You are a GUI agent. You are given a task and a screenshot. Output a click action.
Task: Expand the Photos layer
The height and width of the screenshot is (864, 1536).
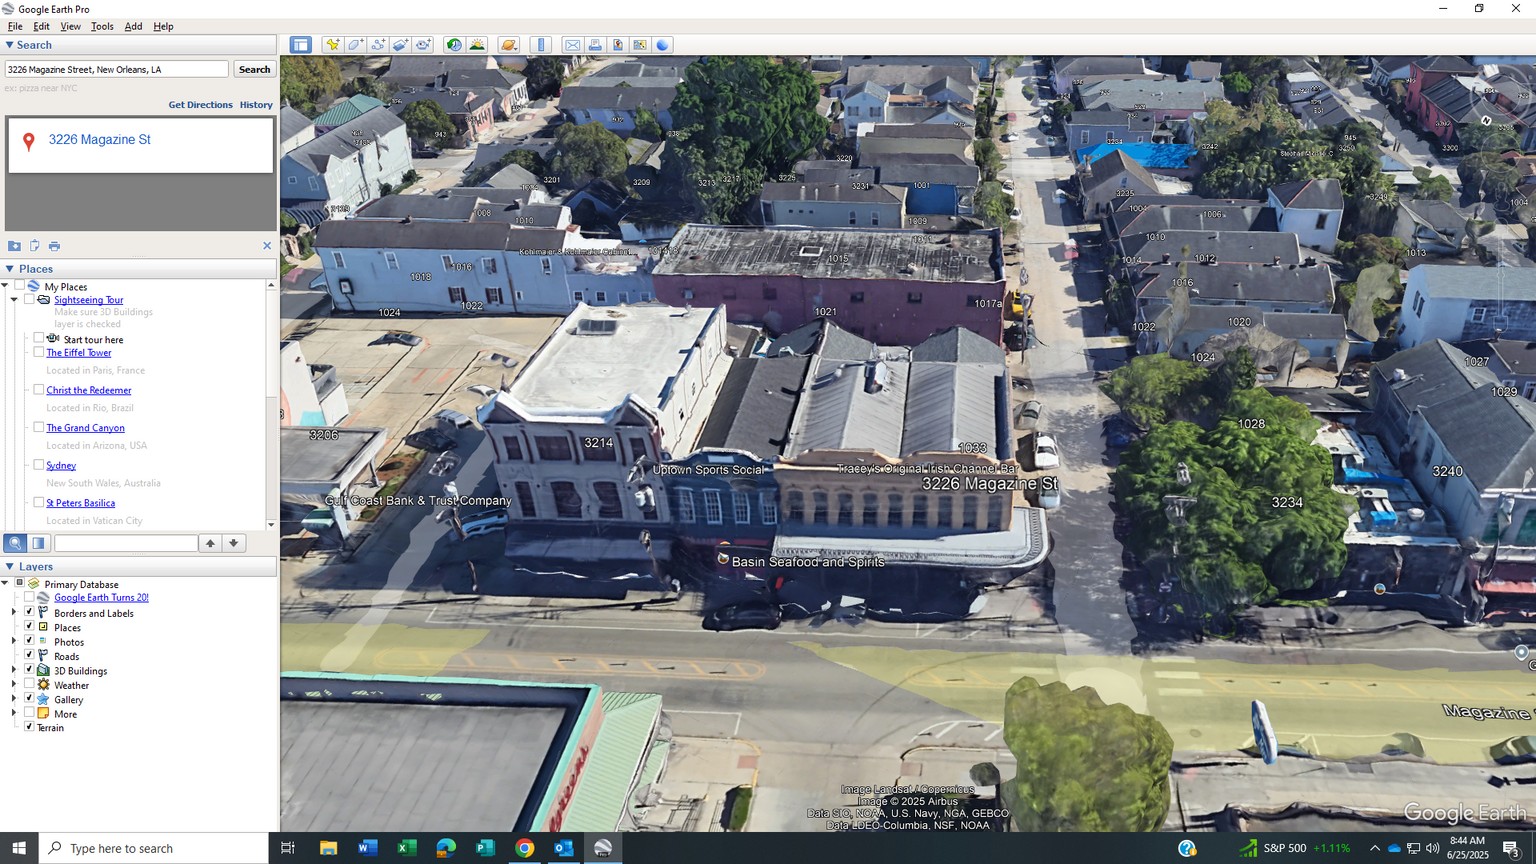14,641
